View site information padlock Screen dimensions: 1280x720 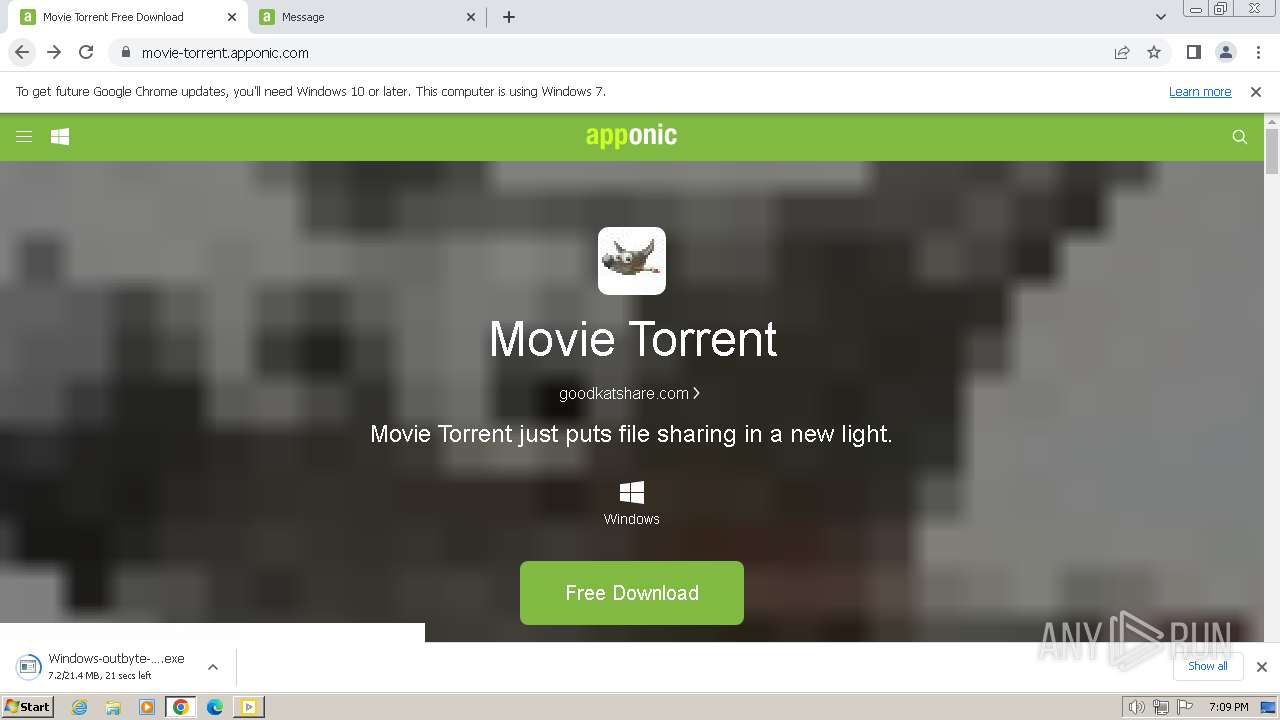tap(126, 53)
